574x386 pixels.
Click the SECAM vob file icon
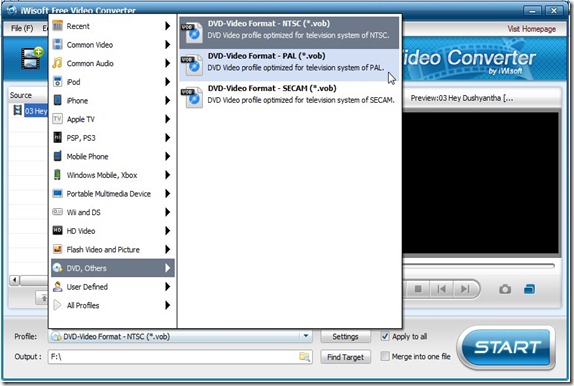coord(192,97)
